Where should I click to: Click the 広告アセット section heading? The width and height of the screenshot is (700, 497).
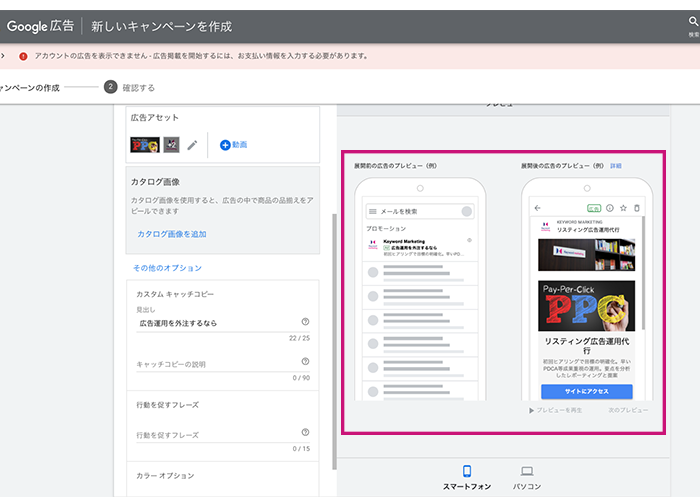[154, 117]
